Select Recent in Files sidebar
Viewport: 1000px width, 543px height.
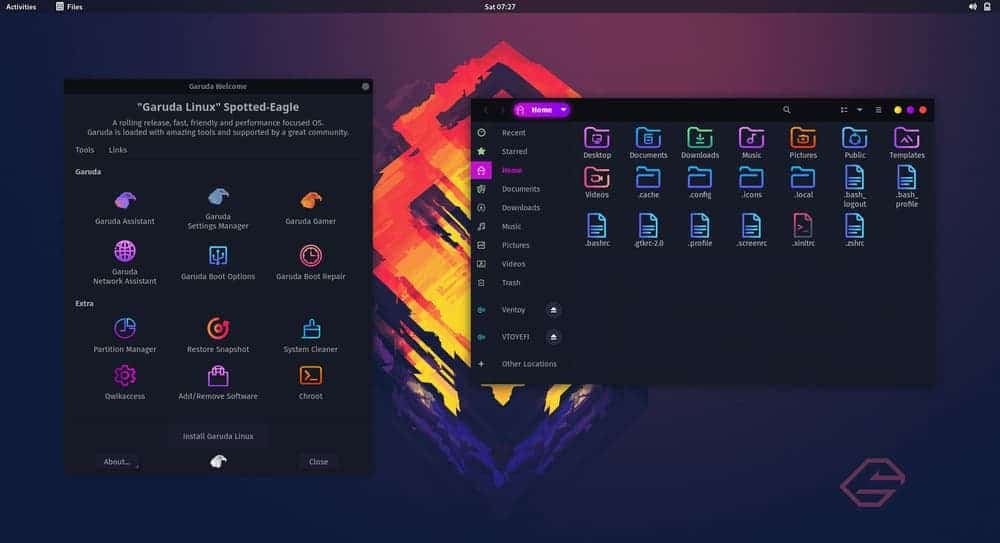pos(520,133)
